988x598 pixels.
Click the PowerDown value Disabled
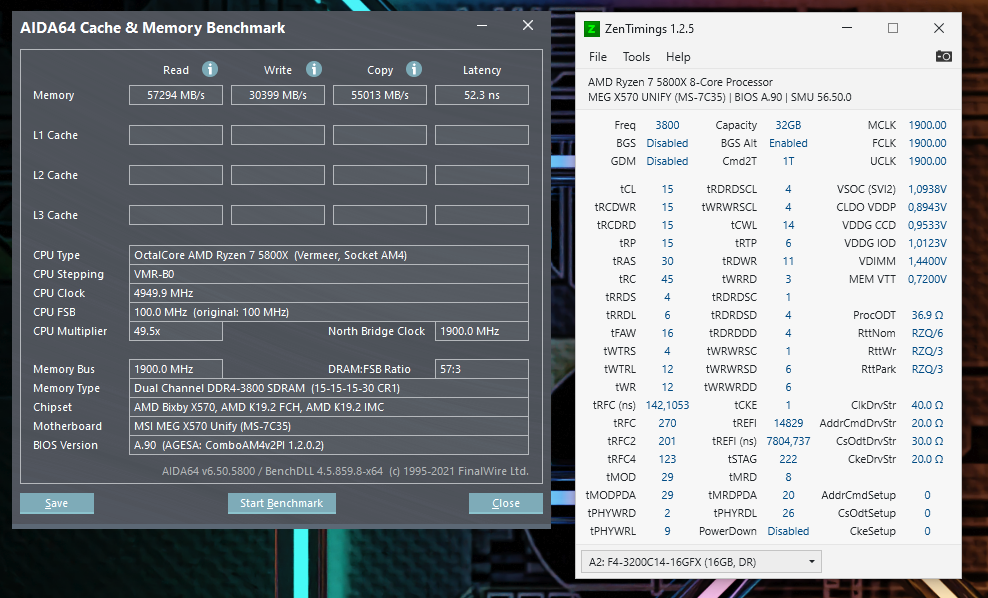[x=788, y=531]
